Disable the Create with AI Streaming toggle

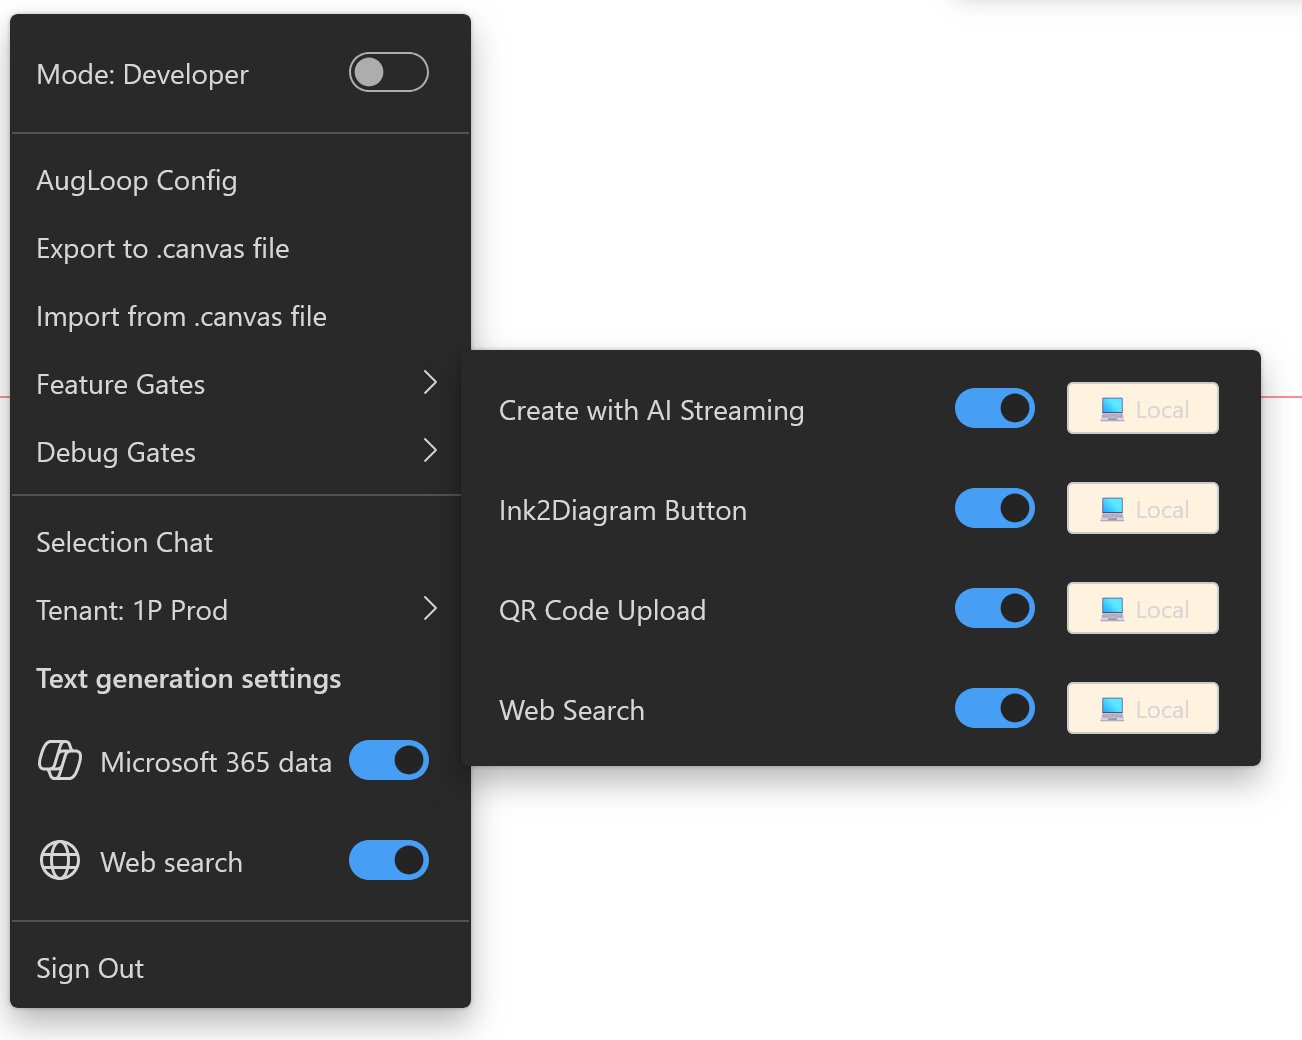pyautogui.click(x=994, y=408)
